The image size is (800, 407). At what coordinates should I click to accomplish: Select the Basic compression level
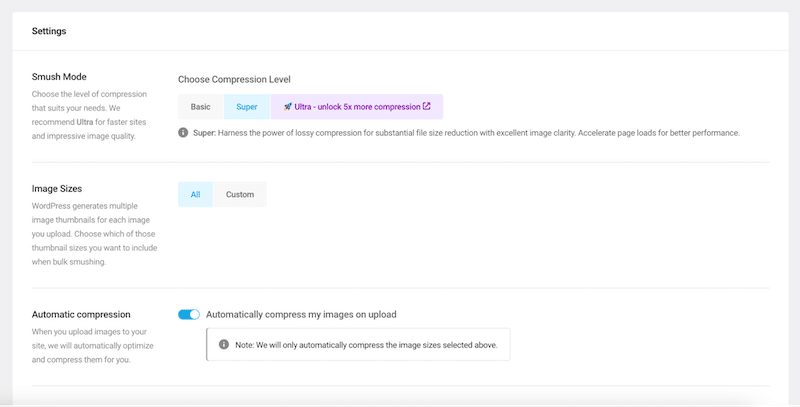coord(201,106)
